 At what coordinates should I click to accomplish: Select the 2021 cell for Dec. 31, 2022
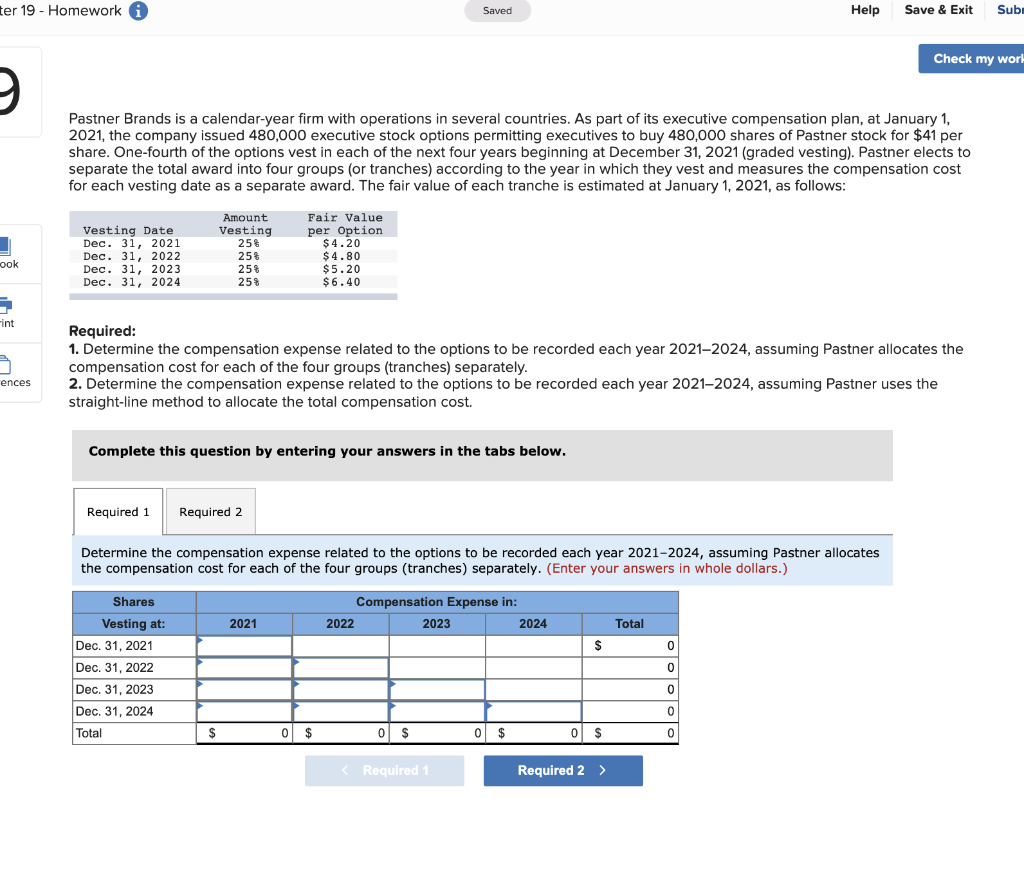click(244, 668)
